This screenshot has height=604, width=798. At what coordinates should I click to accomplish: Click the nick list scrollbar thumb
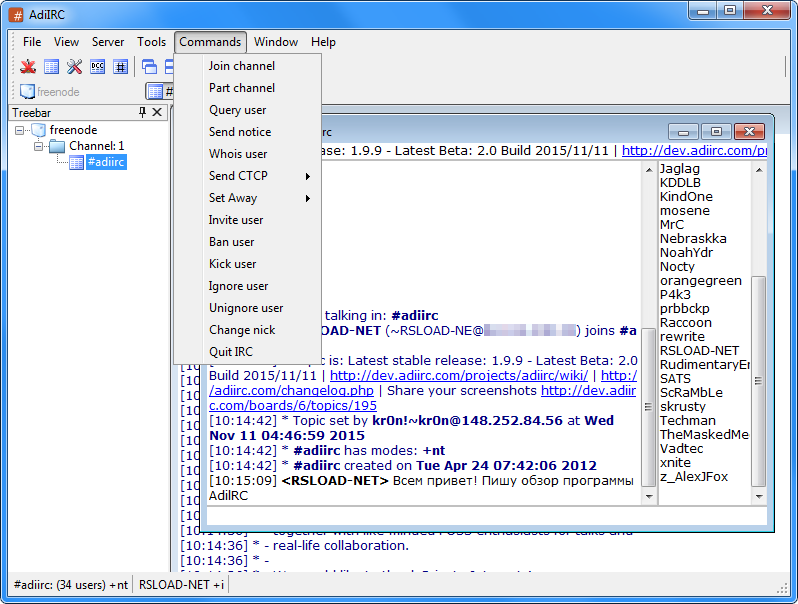759,381
